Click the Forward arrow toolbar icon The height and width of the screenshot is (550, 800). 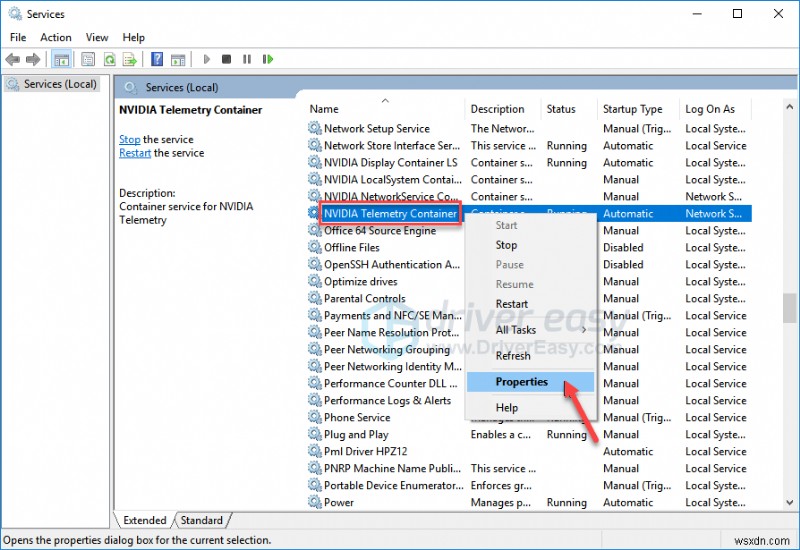tap(33, 60)
